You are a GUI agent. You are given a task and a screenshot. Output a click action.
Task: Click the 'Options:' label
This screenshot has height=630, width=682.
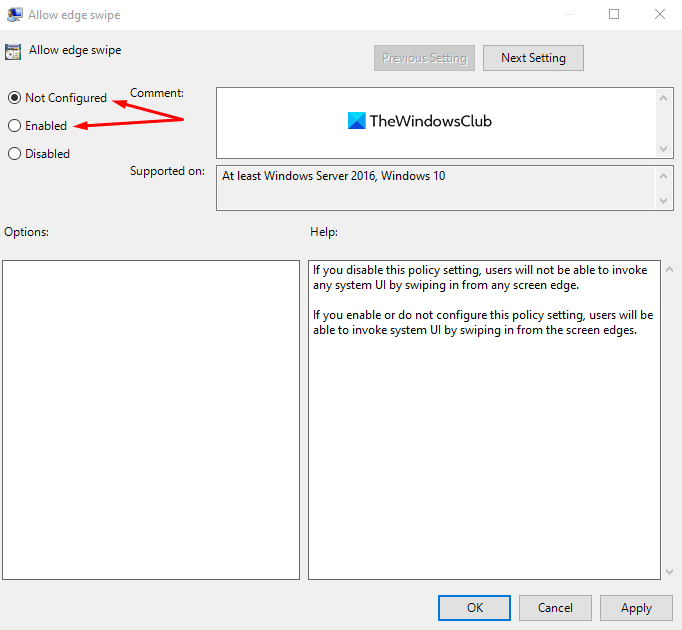(x=27, y=232)
